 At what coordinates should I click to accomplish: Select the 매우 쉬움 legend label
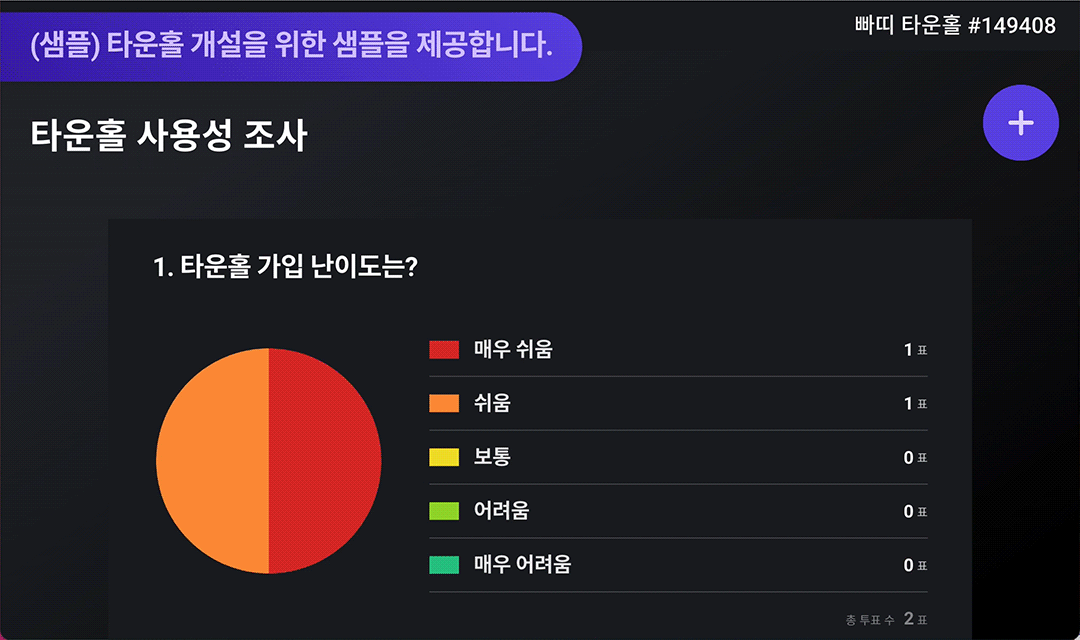[513, 349]
